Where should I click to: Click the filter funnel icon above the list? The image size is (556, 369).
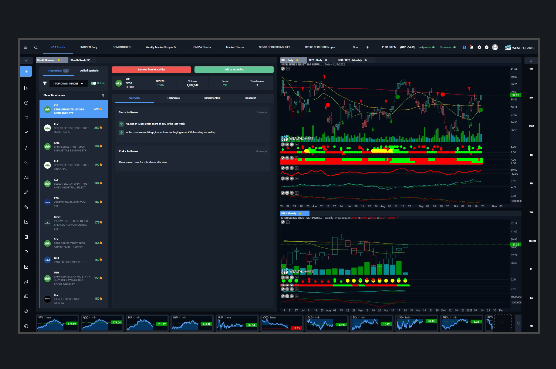(45, 84)
